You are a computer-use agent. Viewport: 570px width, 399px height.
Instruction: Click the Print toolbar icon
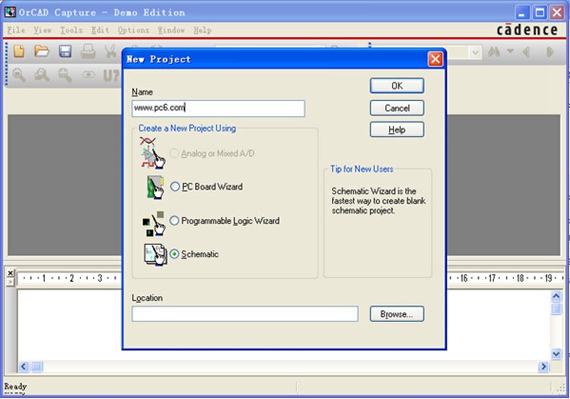pyautogui.click(x=88, y=51)
